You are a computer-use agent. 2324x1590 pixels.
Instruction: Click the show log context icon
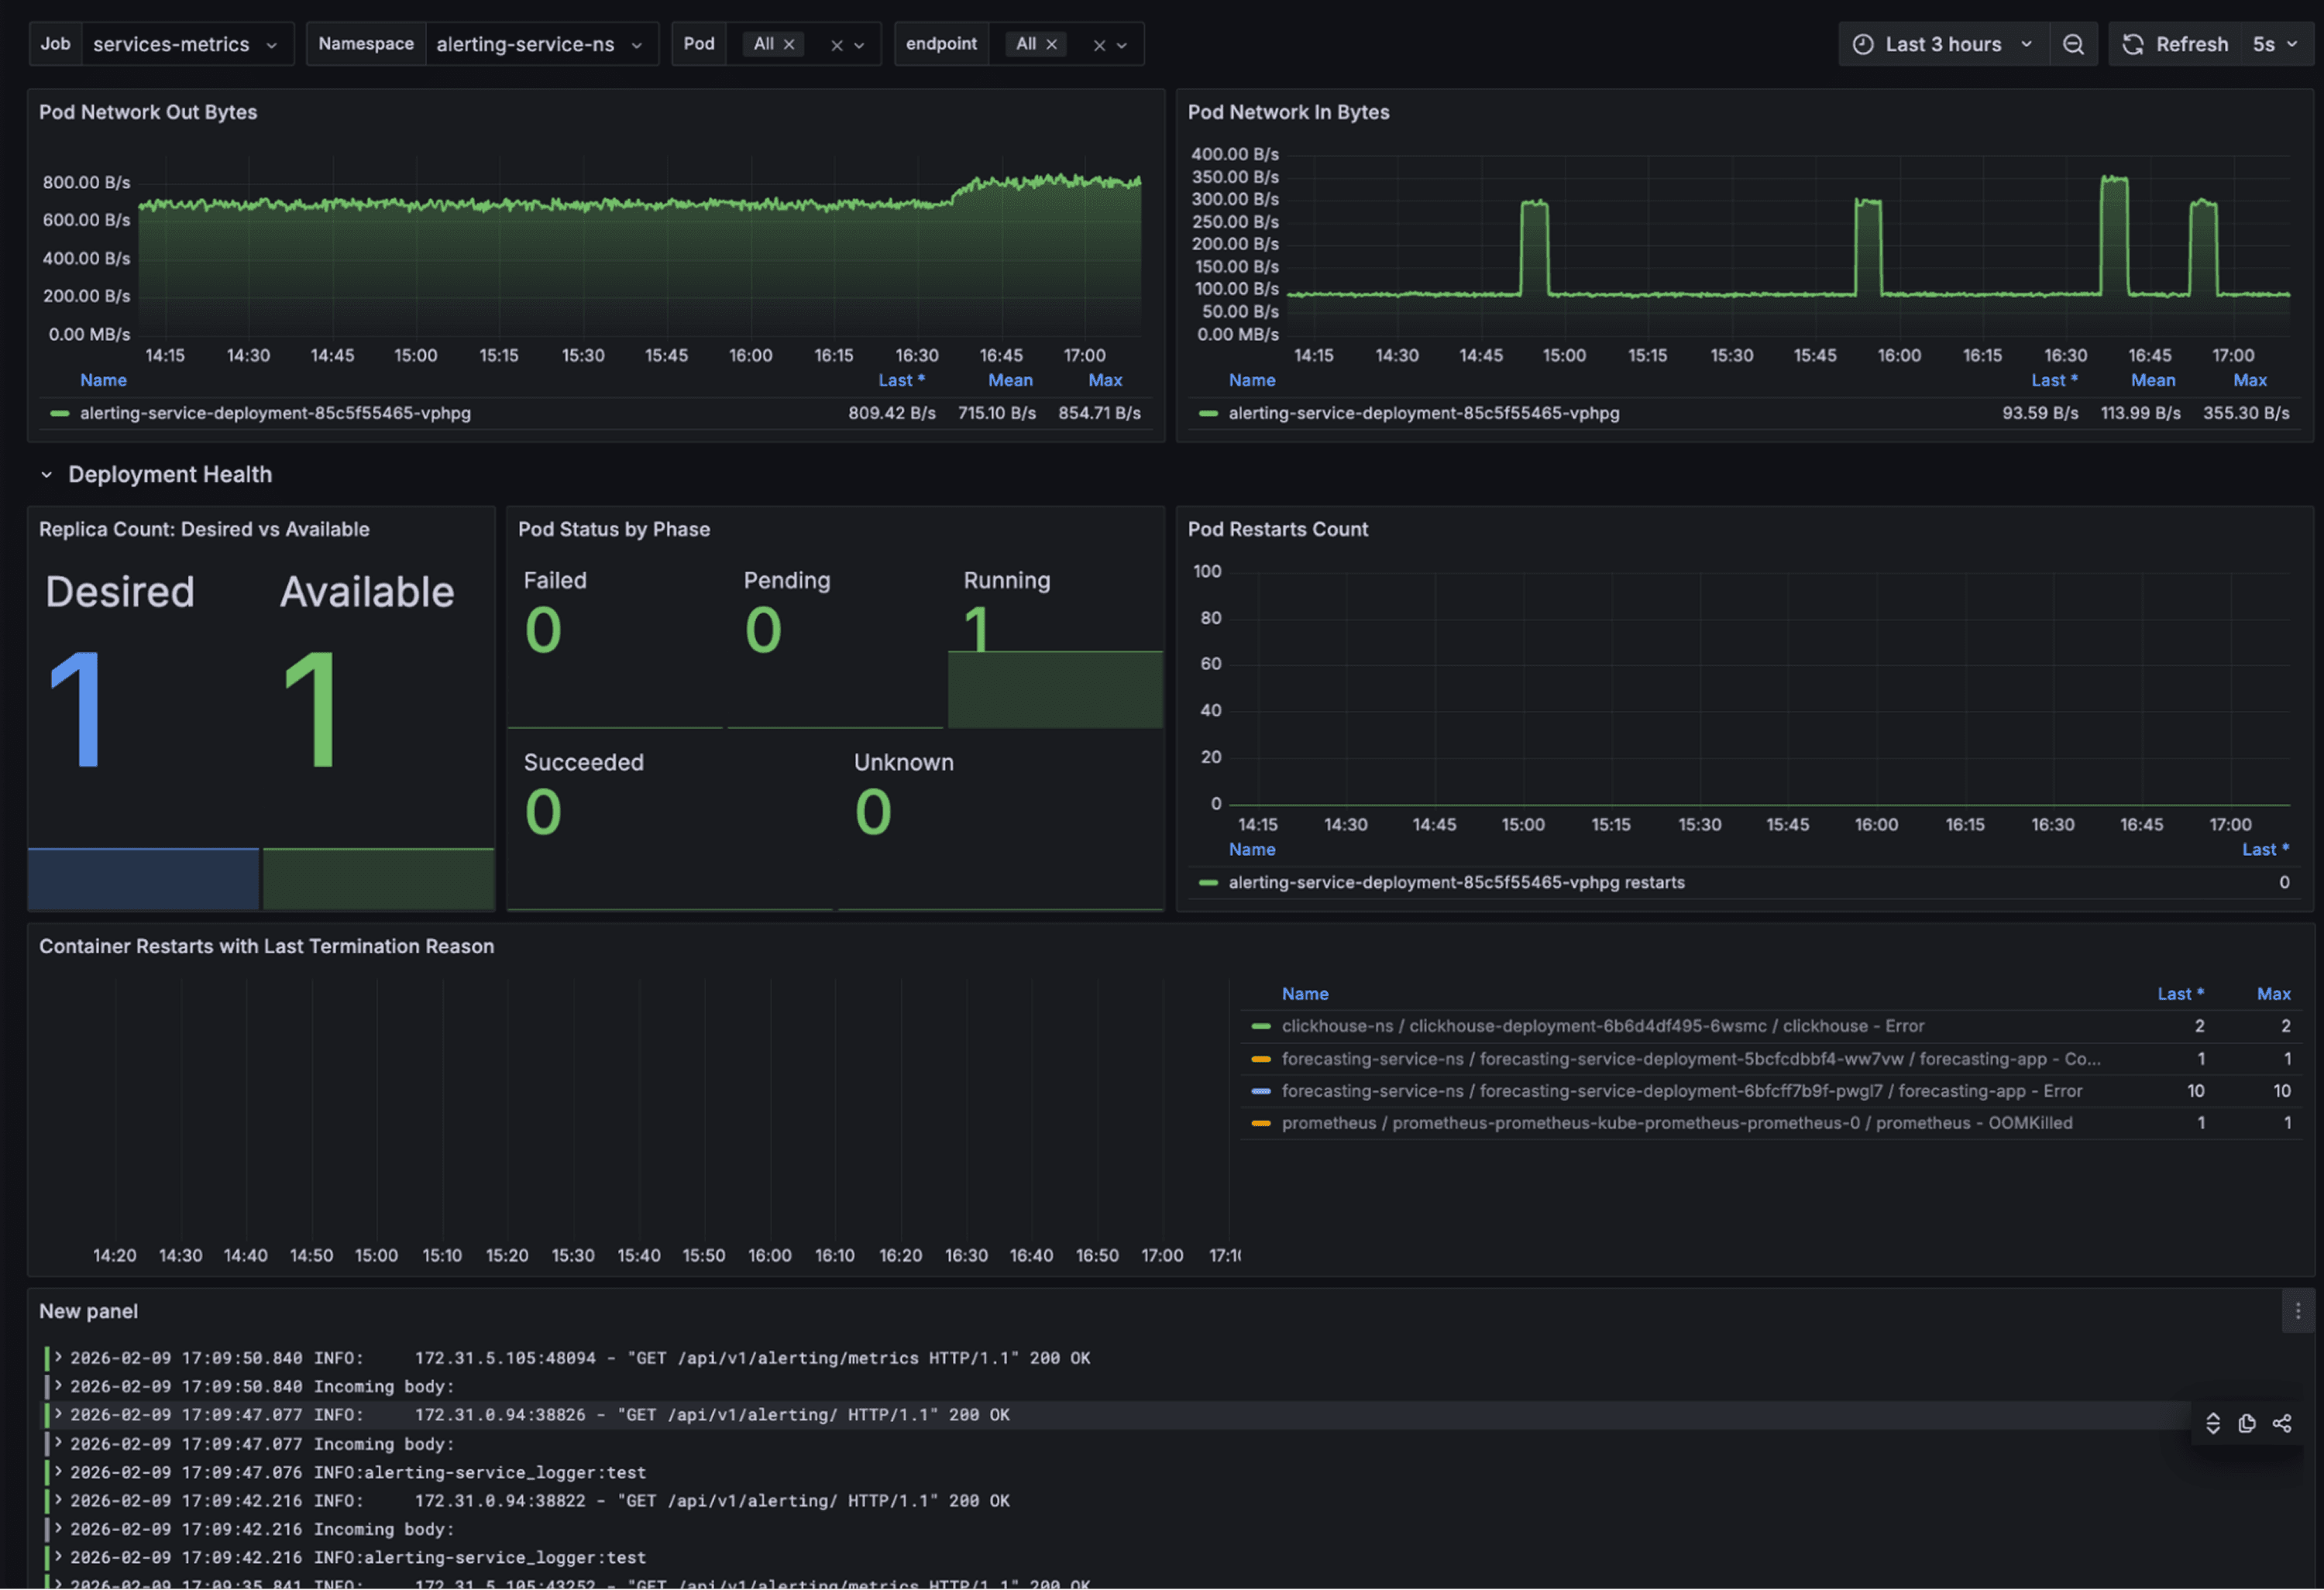pos(2213,1423)
